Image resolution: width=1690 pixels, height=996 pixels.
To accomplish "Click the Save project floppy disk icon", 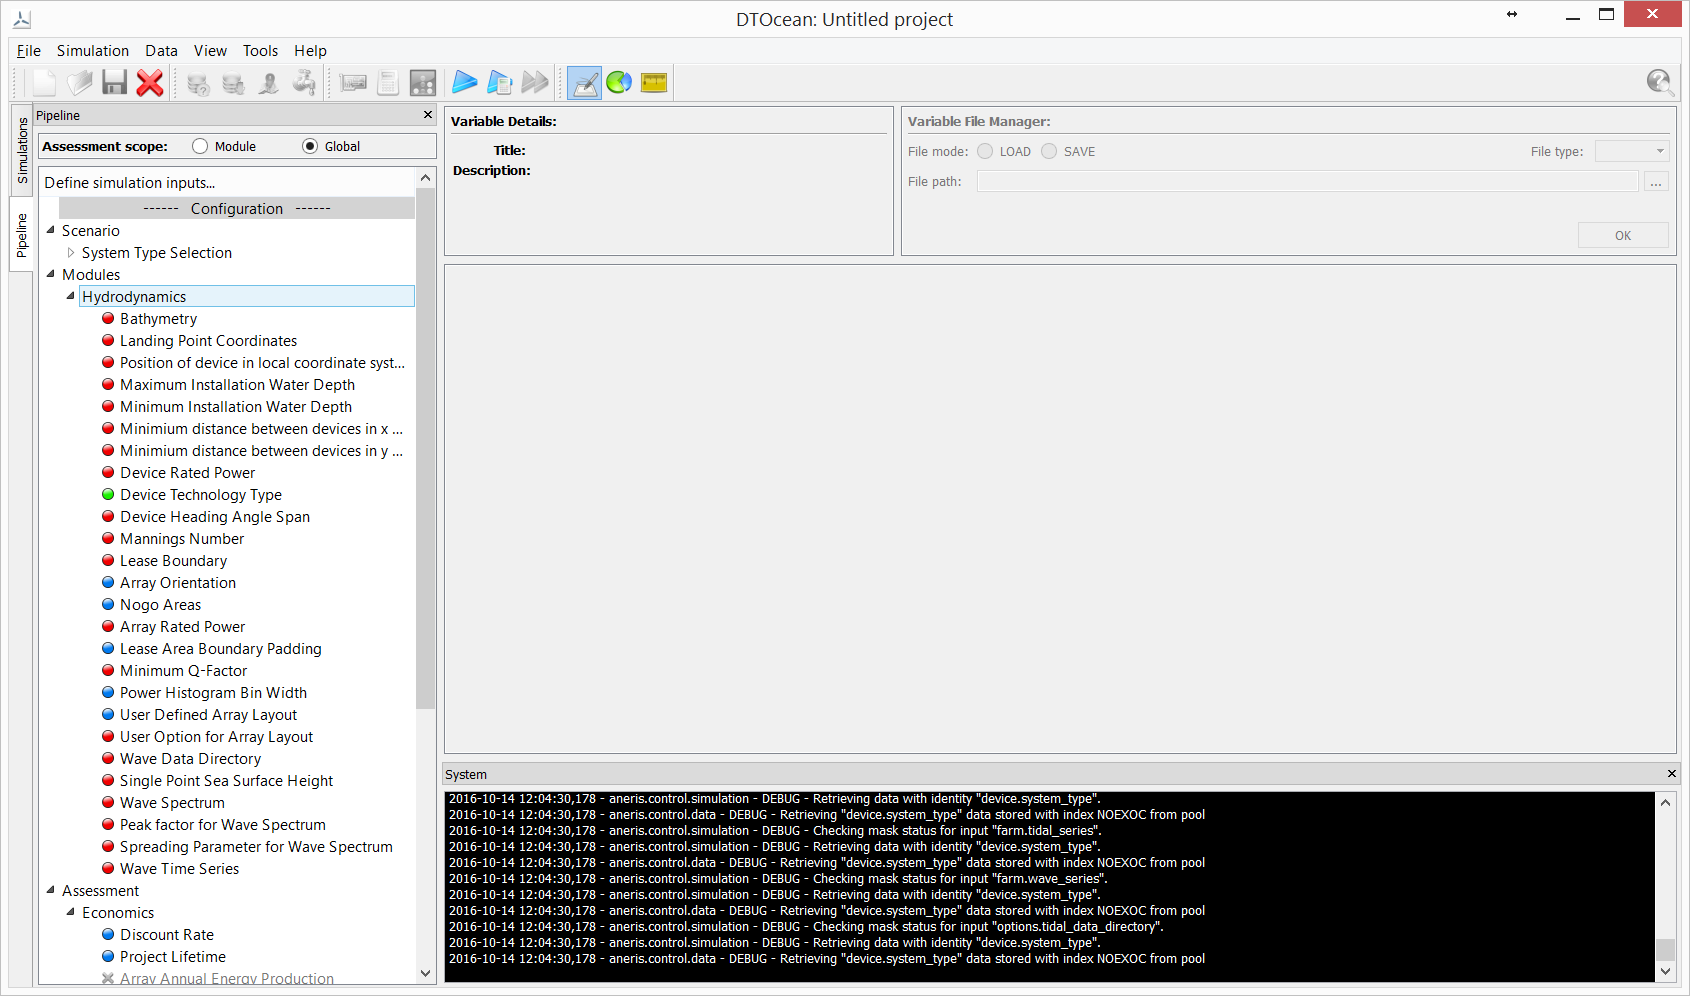I will click(115, 83).
